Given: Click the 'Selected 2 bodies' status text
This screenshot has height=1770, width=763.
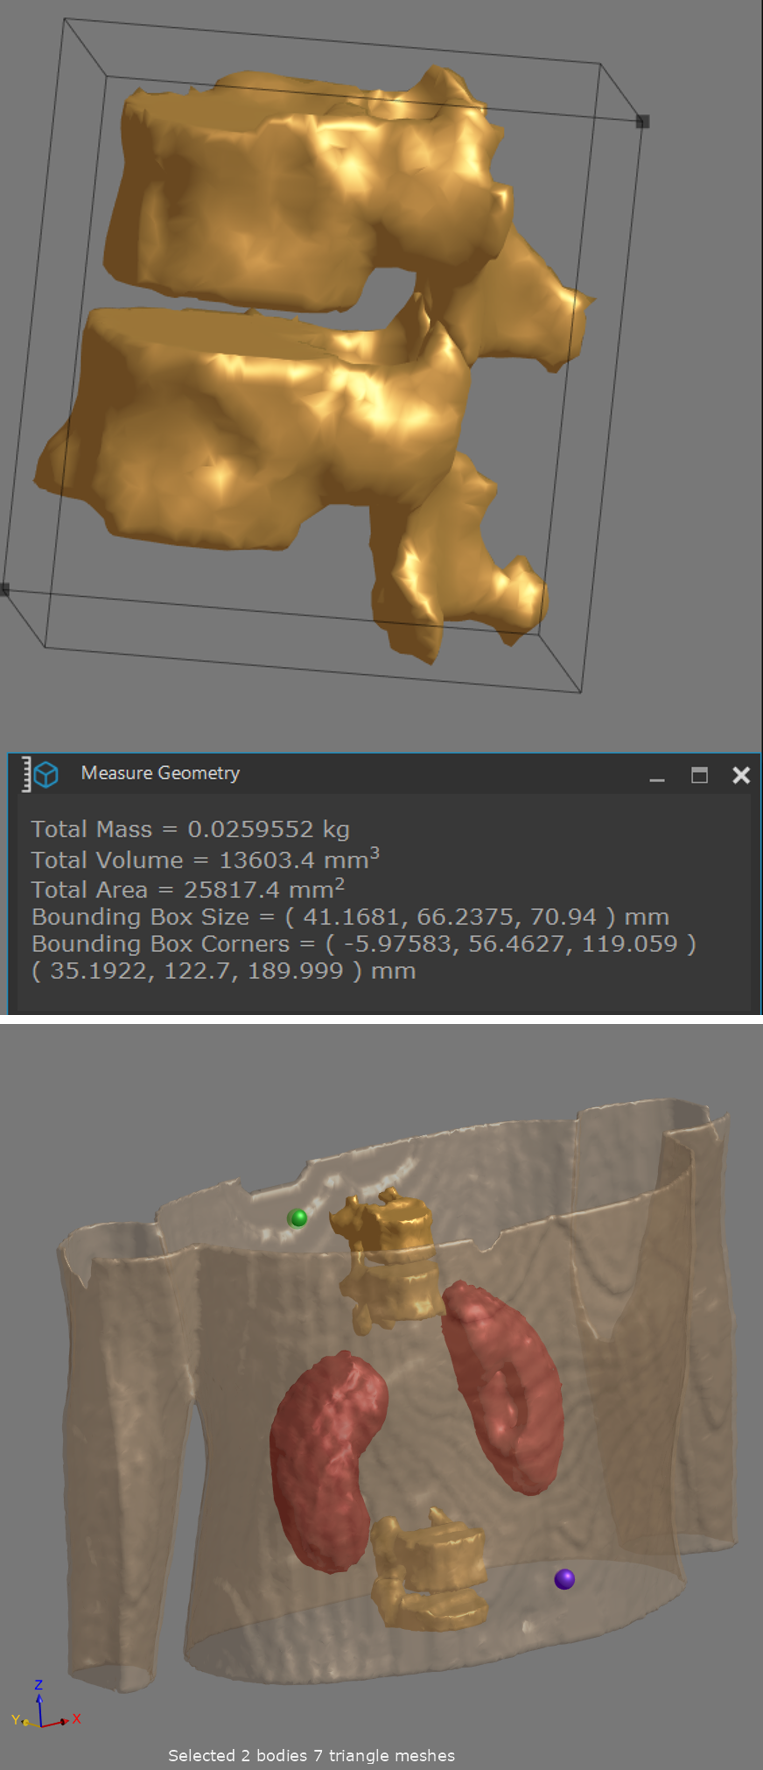Looking at the screenshot, I should coord(311,1755).
